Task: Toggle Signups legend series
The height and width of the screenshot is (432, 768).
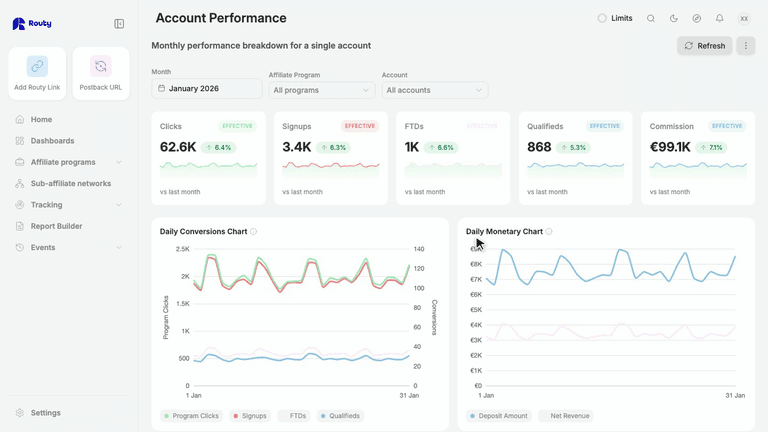Action: tap(250, 416)
